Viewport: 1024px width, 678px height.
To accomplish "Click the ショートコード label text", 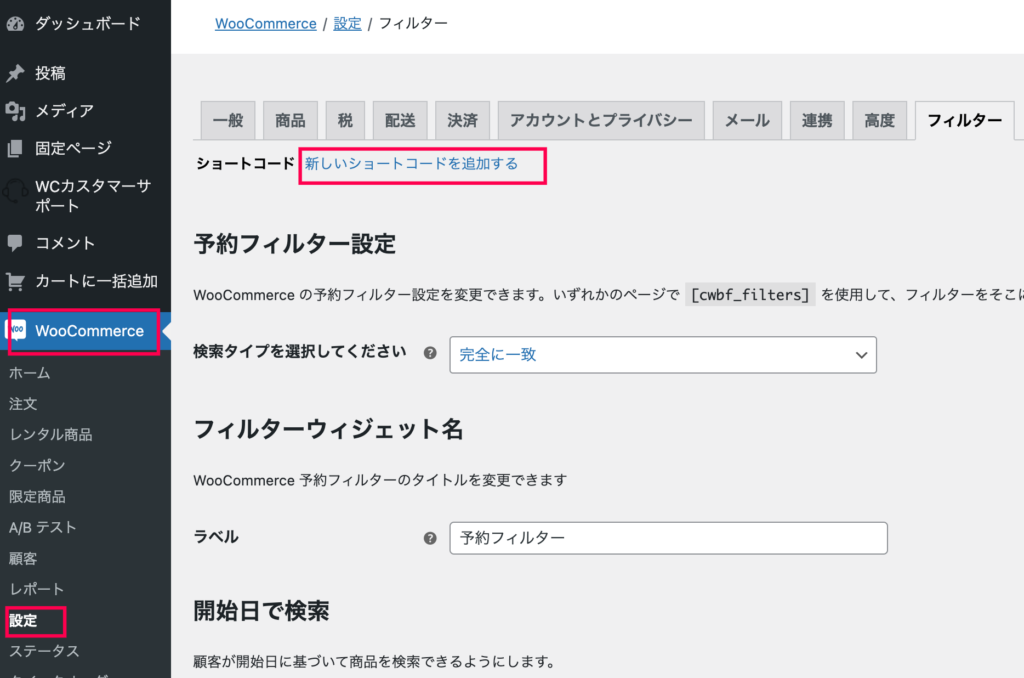I will pos(246,163).
